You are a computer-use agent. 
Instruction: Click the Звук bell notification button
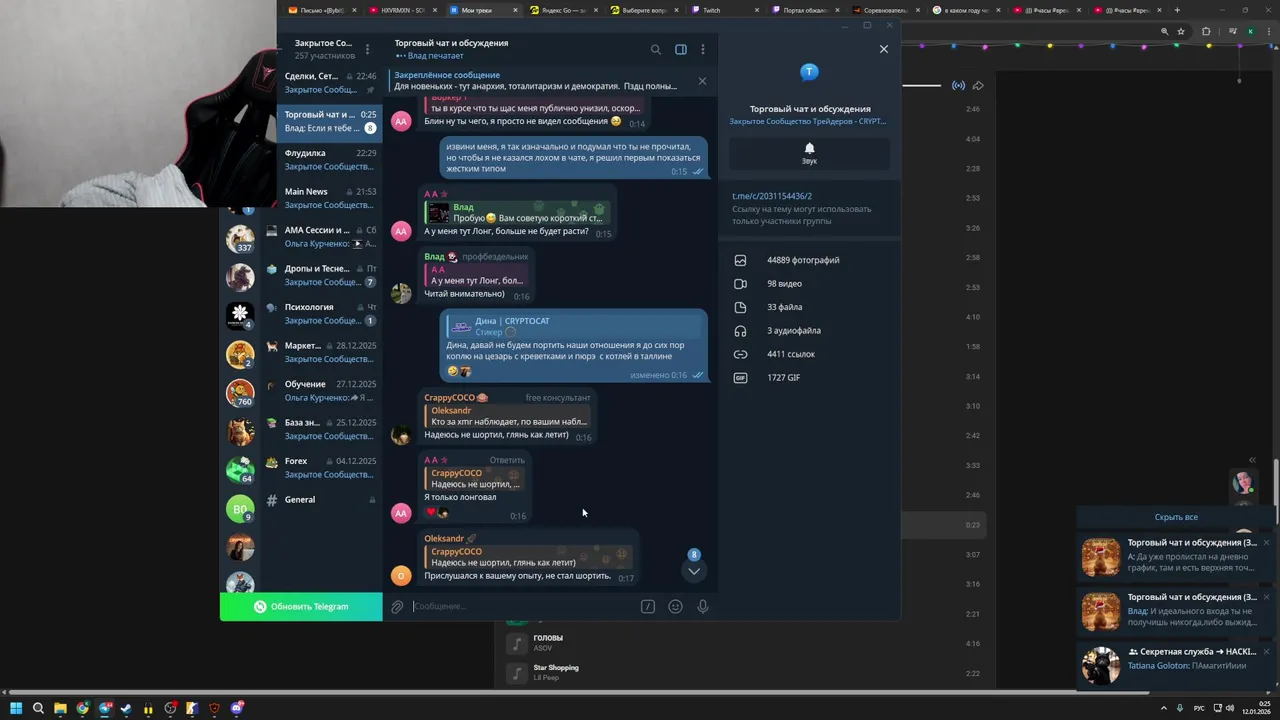(x=809, y=153)
